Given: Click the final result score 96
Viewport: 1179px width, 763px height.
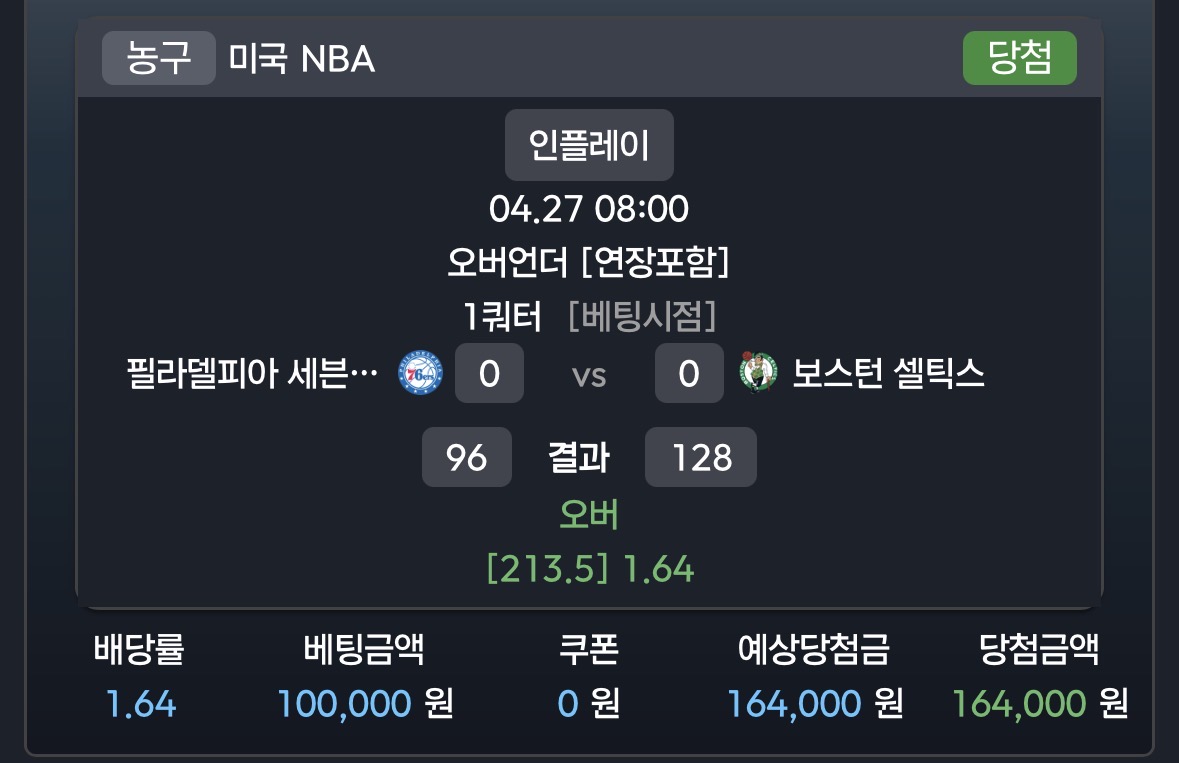Looking at the screenshot, I should [x=467, y=458].
